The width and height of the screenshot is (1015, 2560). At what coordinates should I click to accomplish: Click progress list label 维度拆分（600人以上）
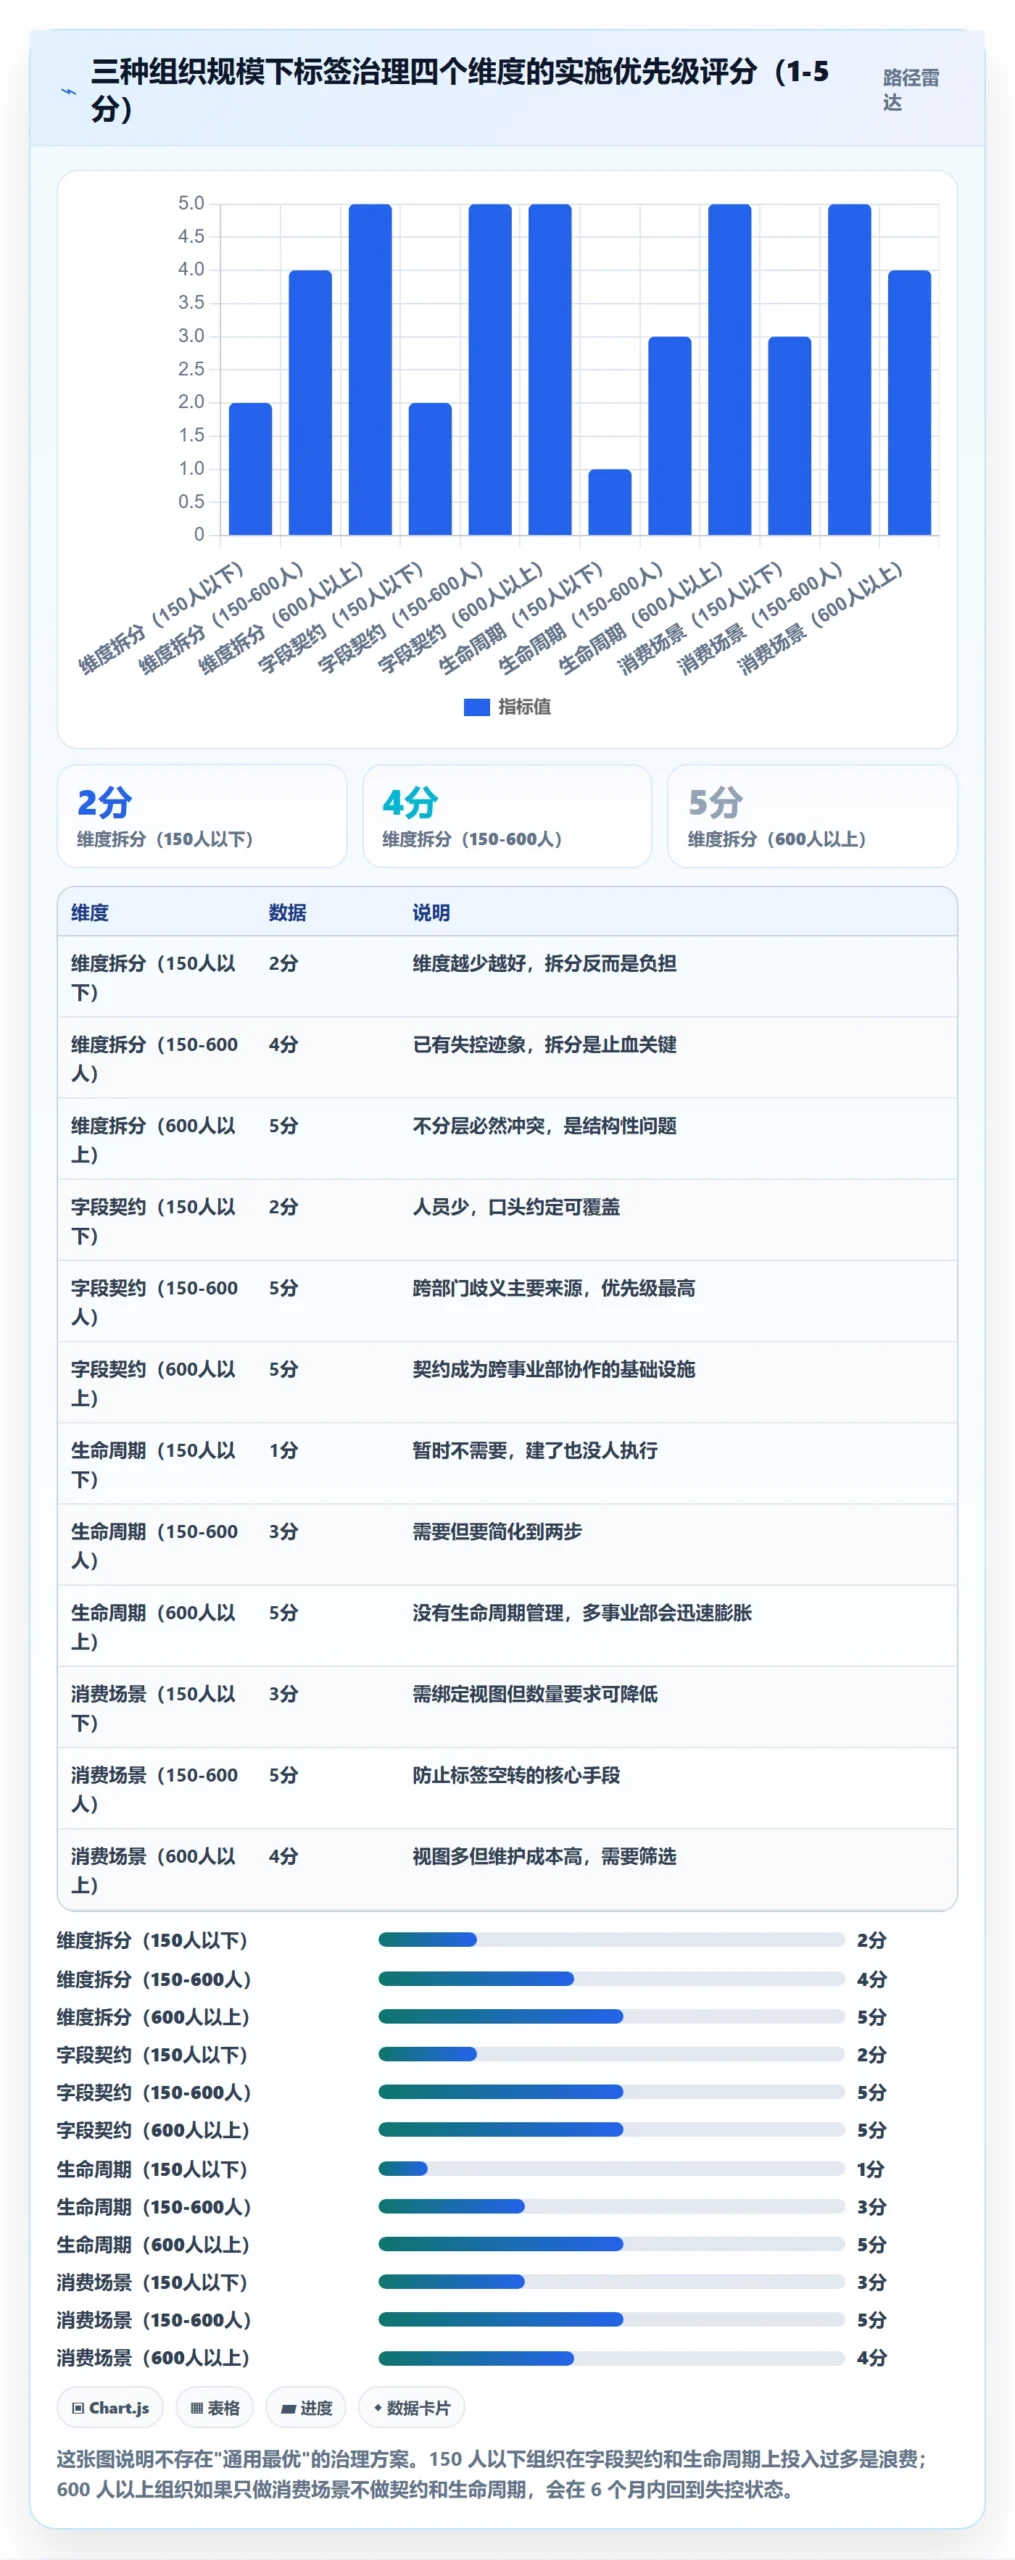[x=153, y=2016]
